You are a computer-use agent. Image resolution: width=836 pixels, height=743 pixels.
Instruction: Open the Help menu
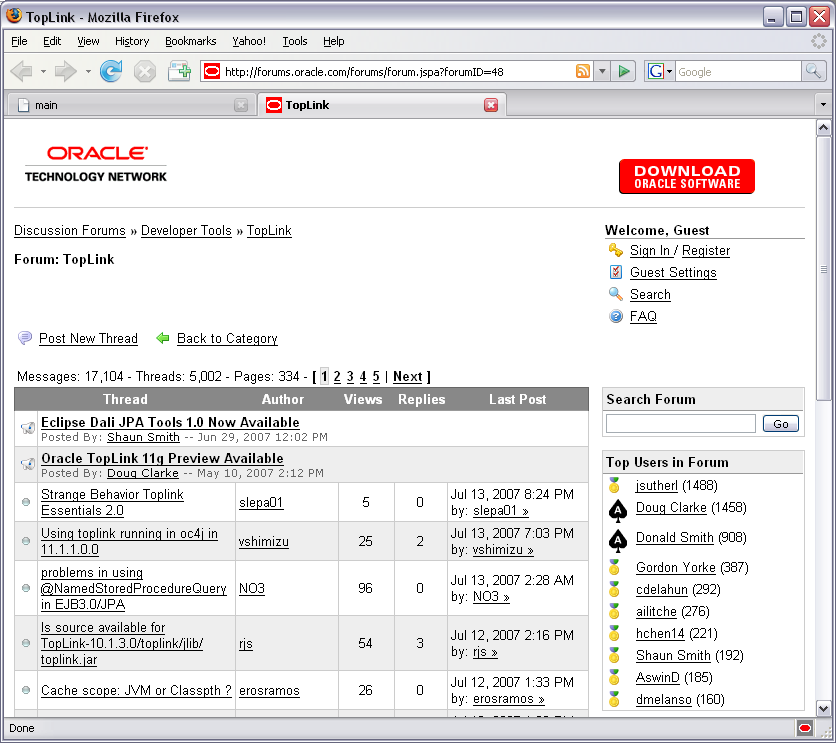click(x=333, y=41)
